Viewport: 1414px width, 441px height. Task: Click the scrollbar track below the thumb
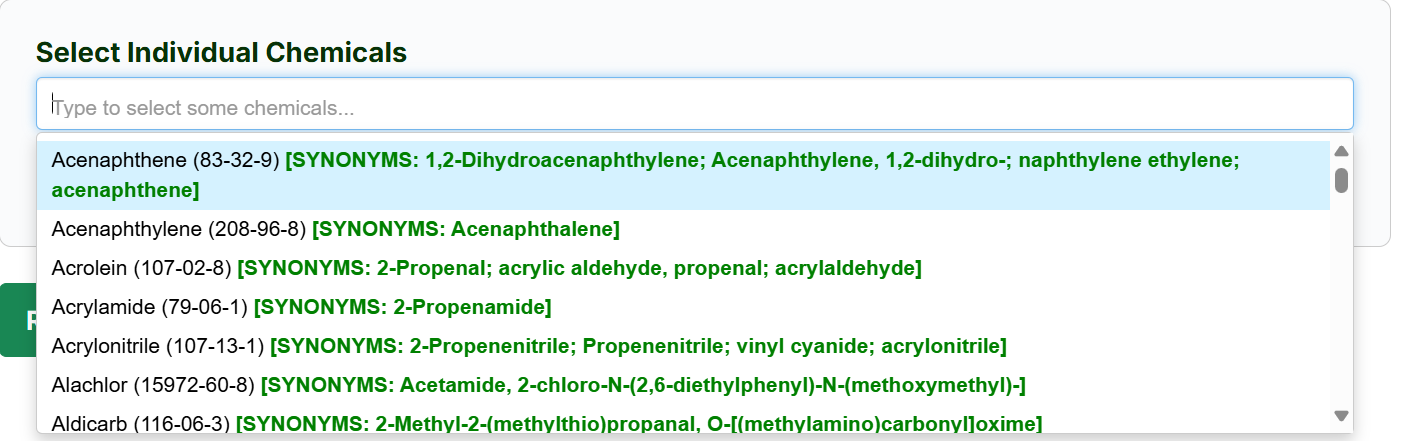point(1342,300)
